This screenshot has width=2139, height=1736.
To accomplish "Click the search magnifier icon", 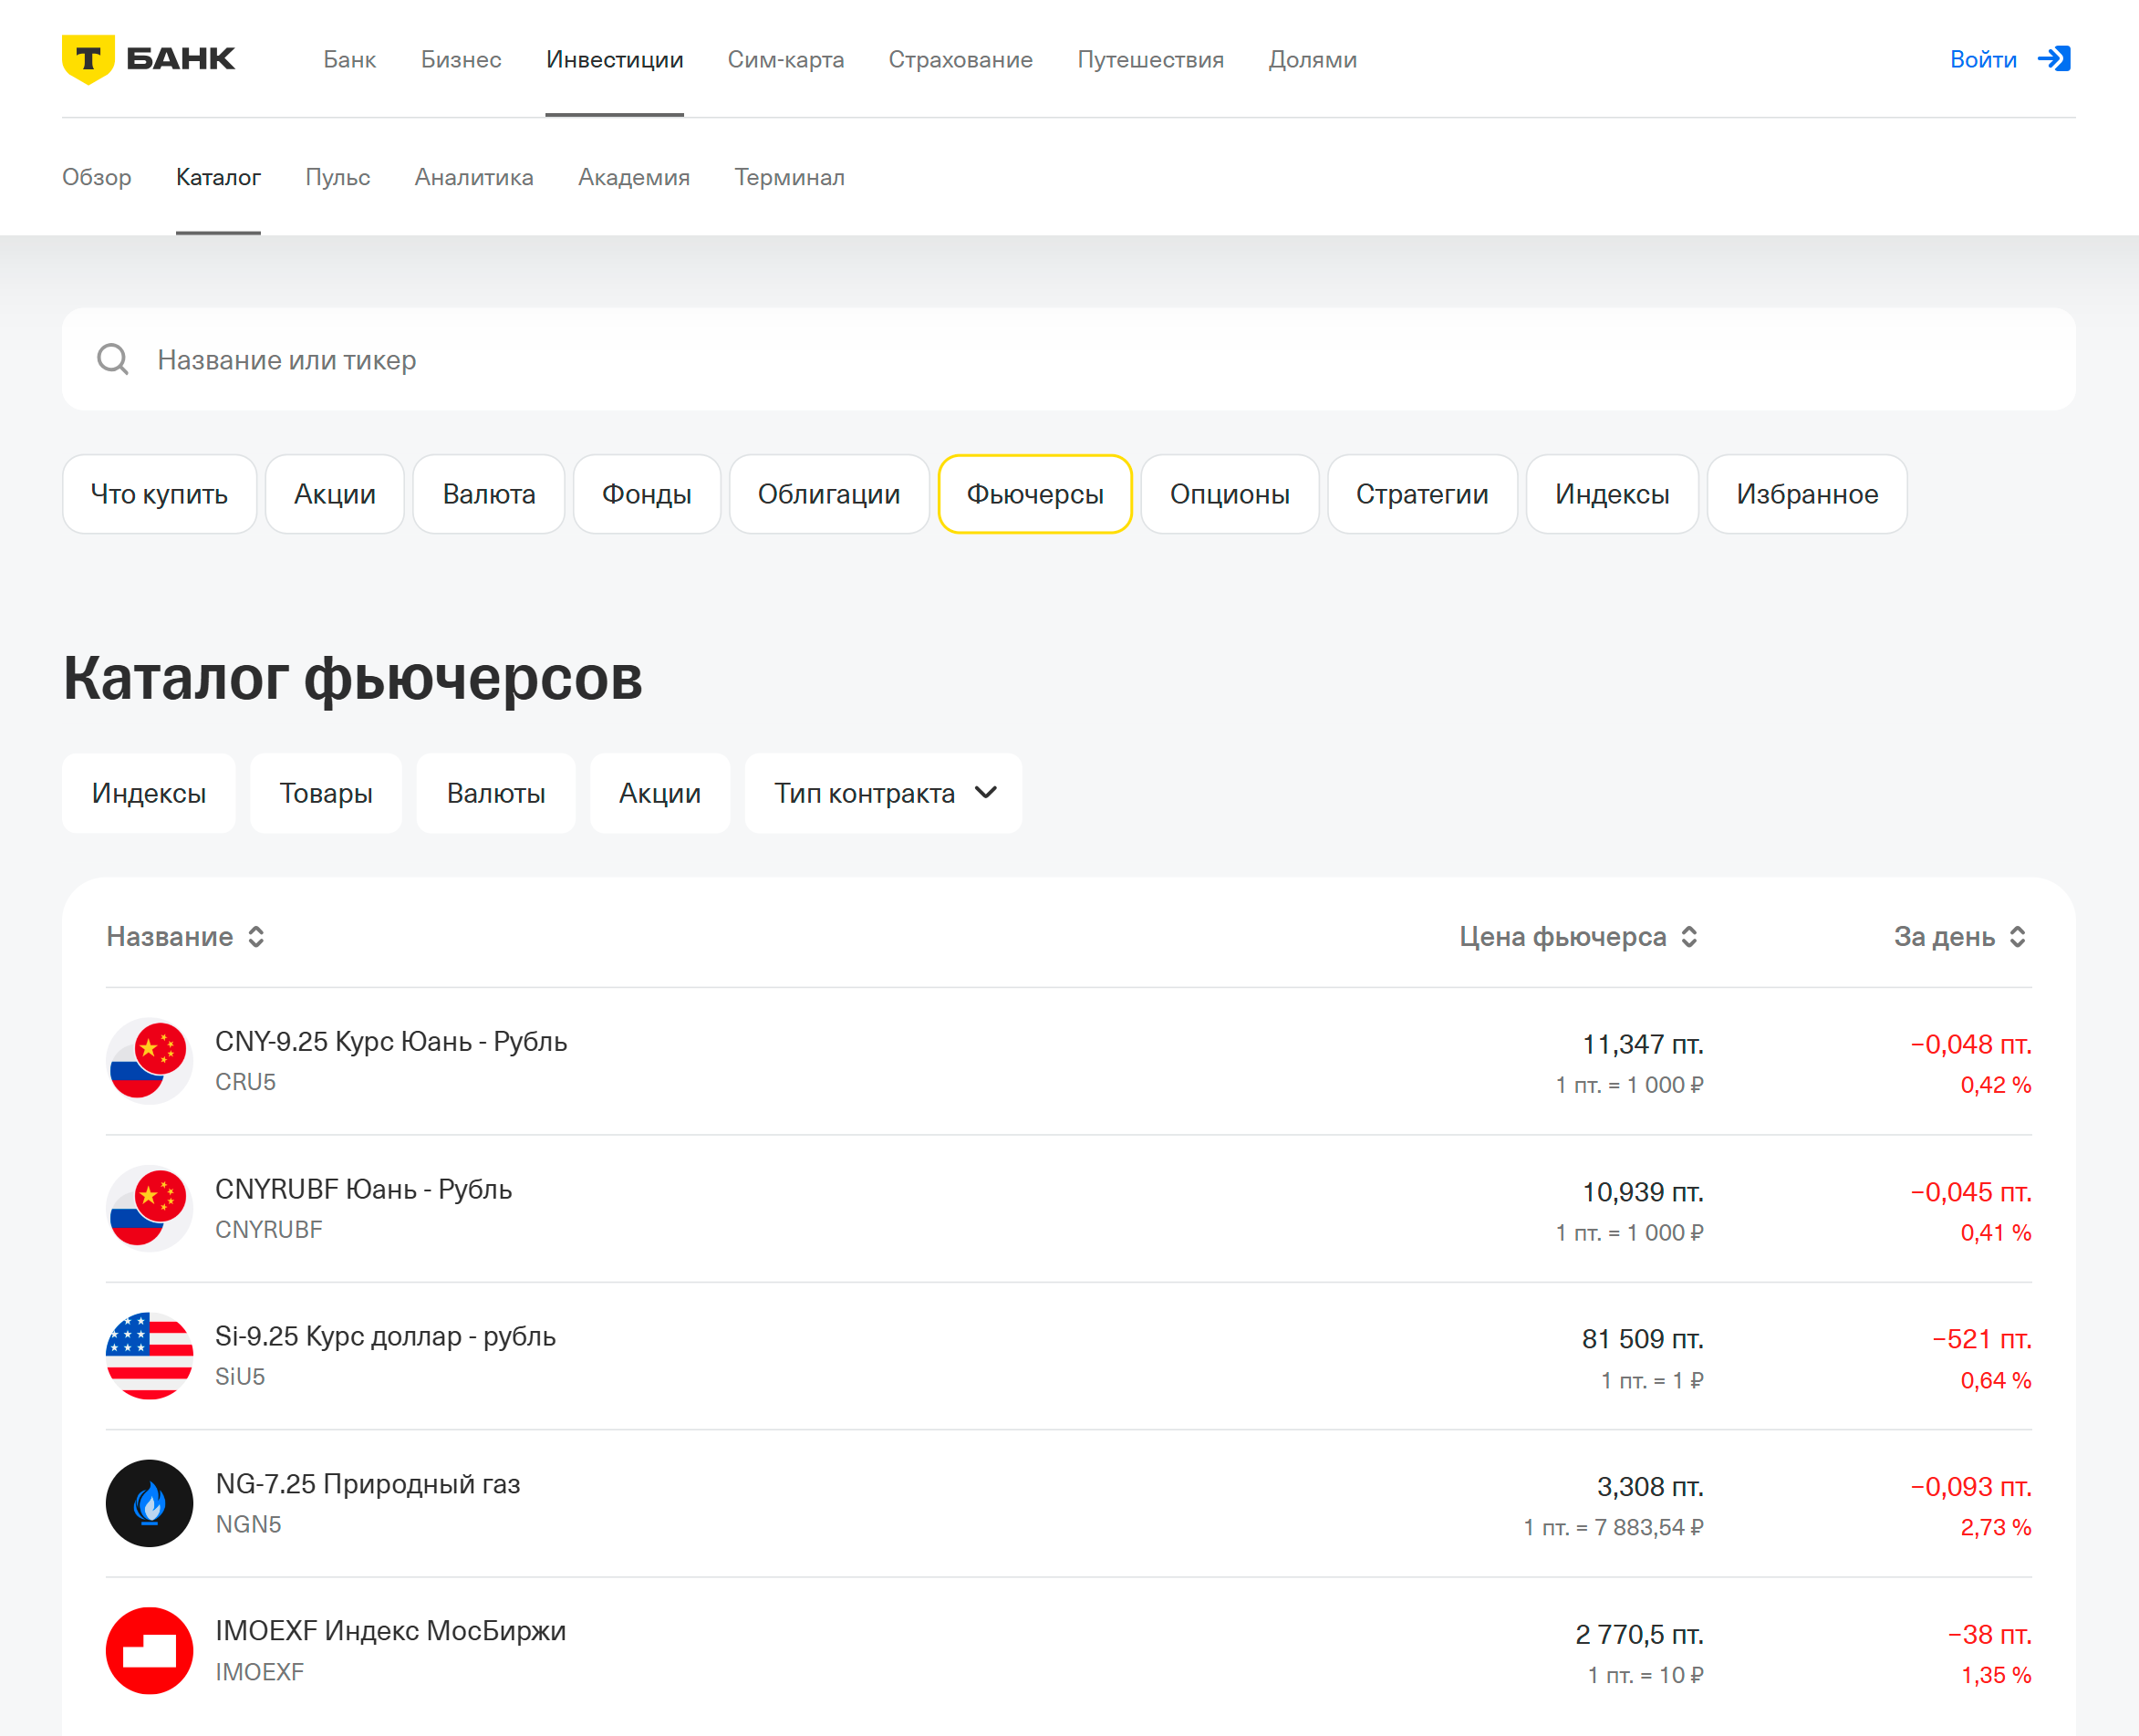I will [x=113, y=359].
